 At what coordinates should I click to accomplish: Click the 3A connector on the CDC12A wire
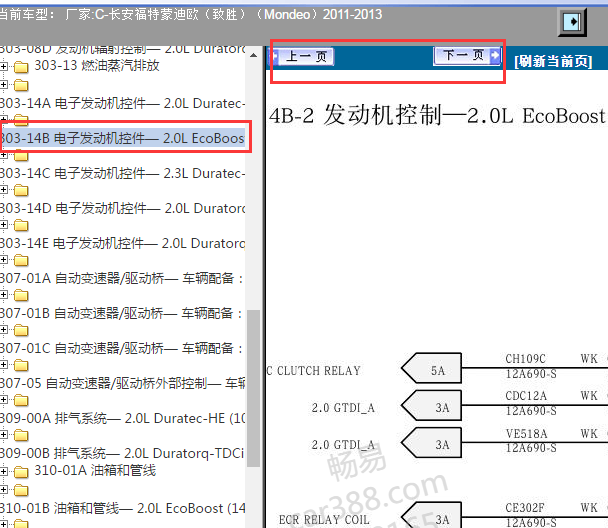[432, 405]
